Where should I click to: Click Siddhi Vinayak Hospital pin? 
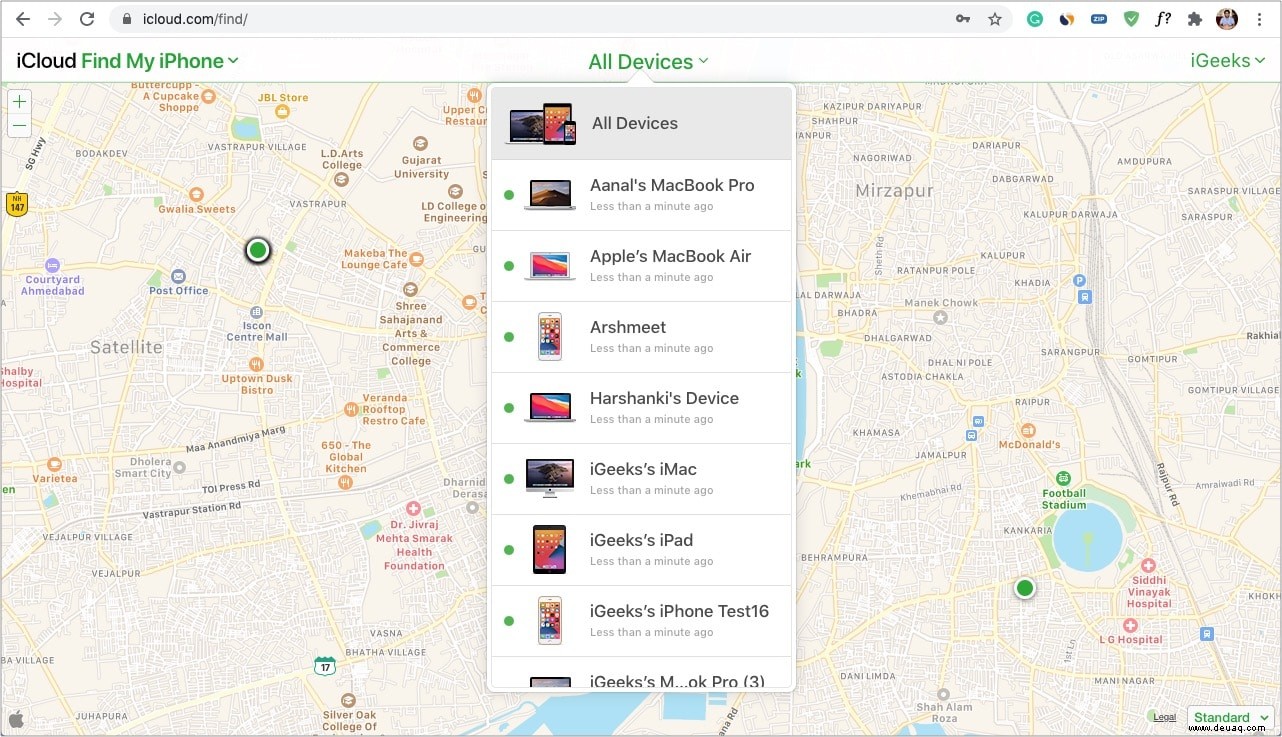(1148, 565)
